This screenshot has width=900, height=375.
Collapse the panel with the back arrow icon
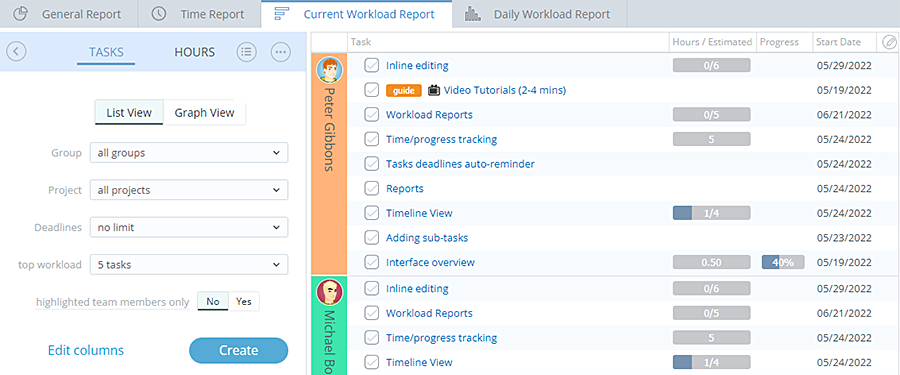(x=17, y=52)
